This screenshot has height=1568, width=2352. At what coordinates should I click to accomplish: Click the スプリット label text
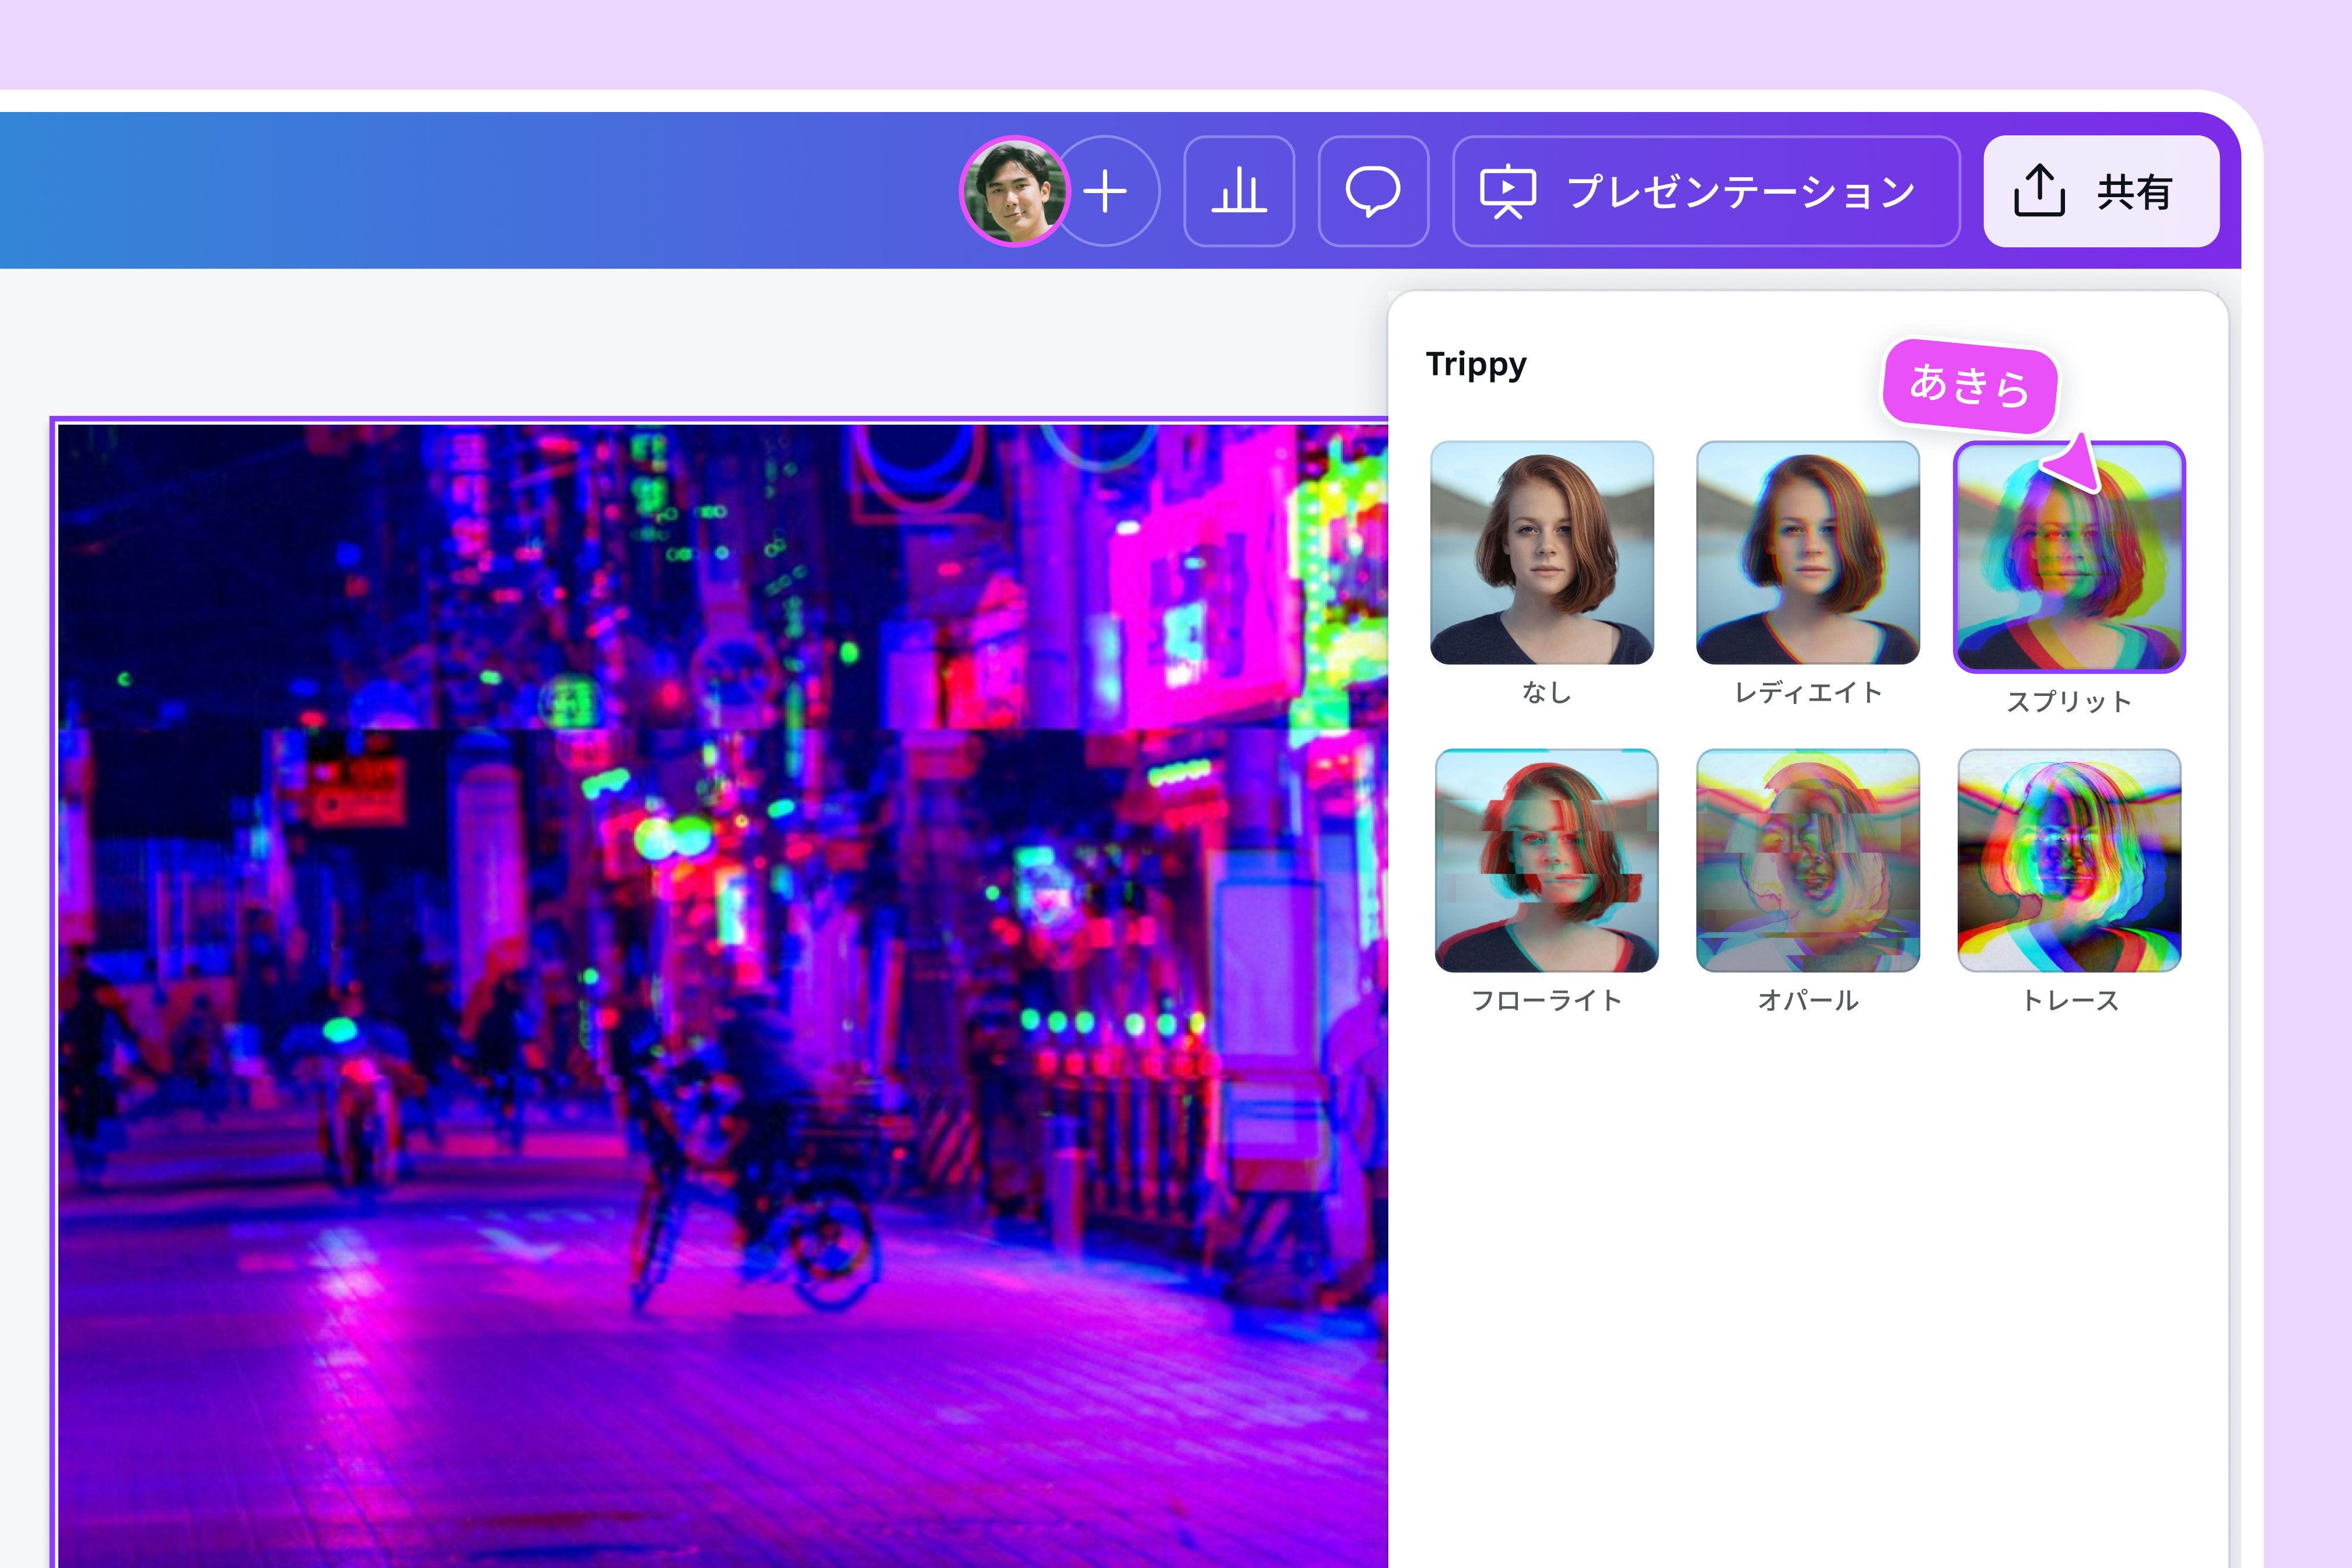(2069, 701)
